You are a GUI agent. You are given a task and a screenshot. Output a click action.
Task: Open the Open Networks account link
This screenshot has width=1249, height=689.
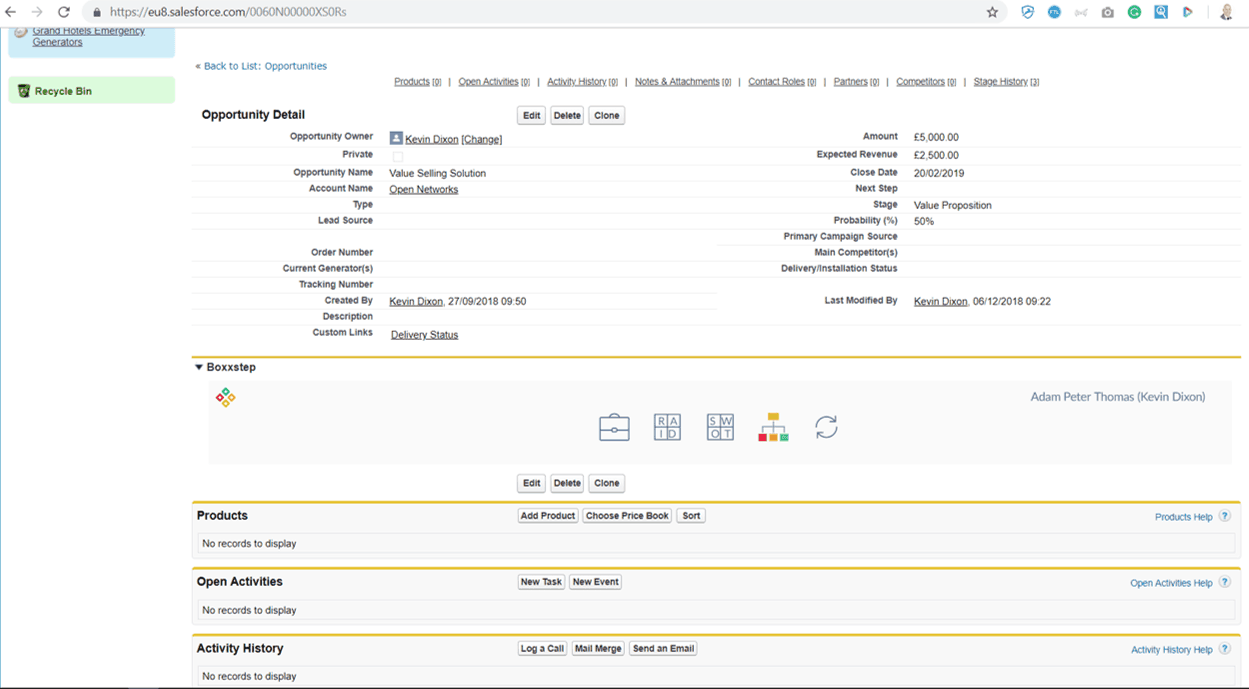pos(423,189)
